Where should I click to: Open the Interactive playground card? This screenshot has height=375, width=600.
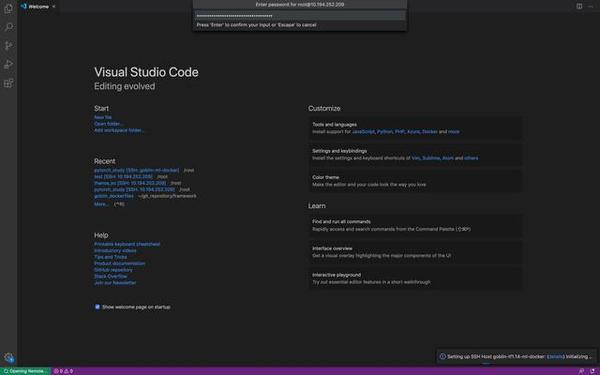(415, 278)
